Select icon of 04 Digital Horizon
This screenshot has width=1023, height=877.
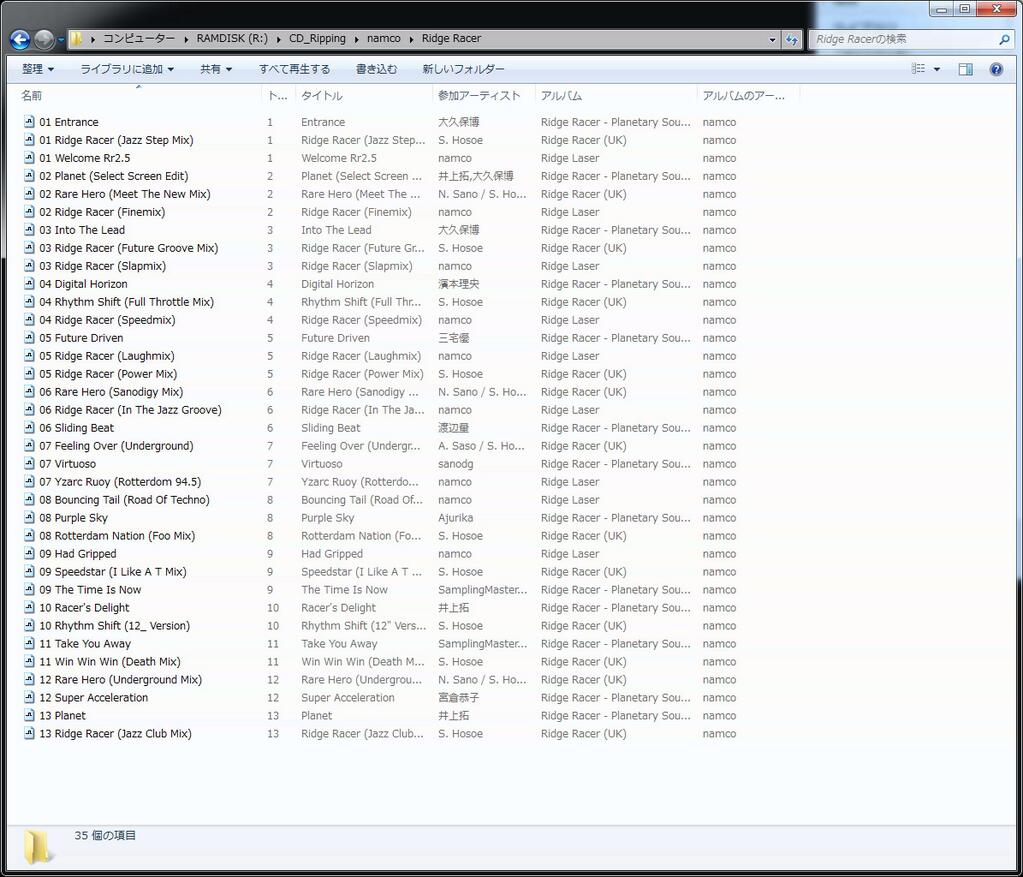click(29, 283)
